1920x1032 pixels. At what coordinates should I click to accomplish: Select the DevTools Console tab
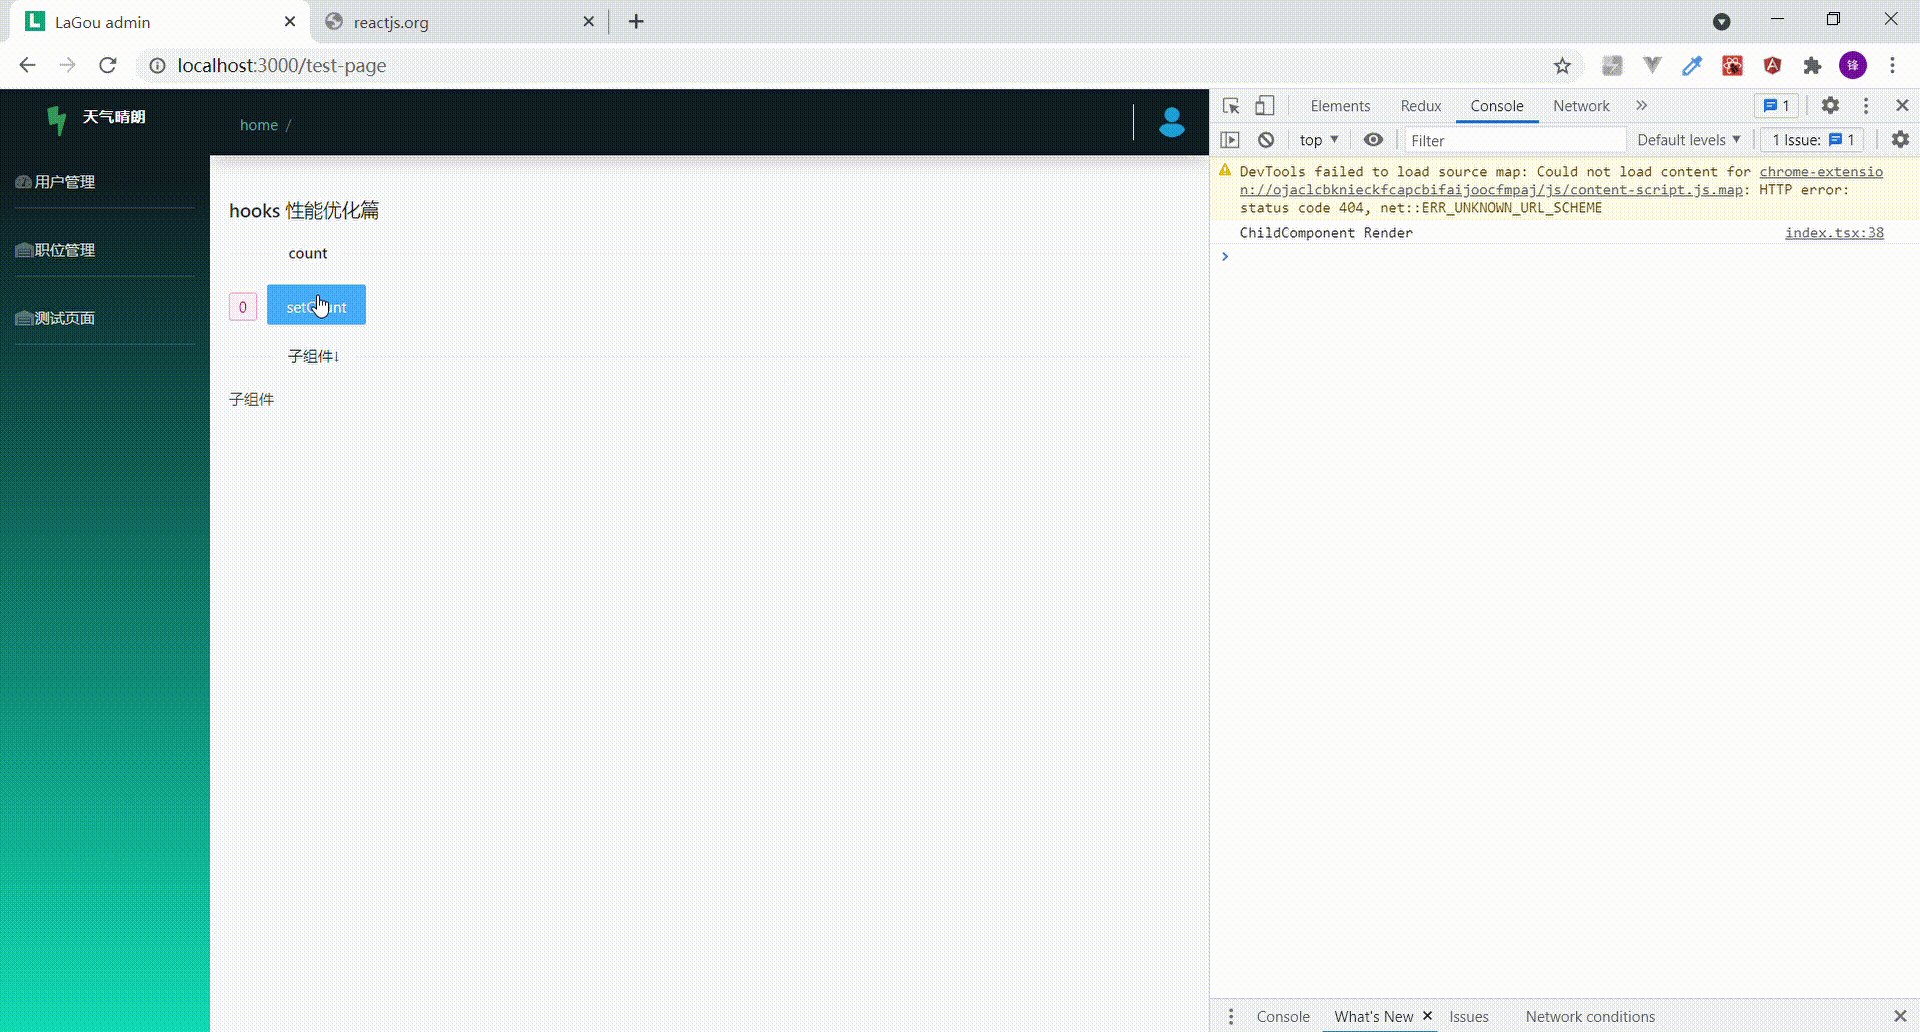point(1496,106)
